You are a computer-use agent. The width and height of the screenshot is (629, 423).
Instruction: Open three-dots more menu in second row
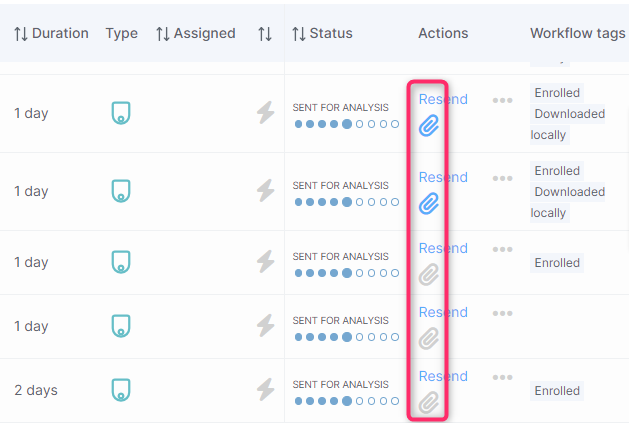[503, 178]
